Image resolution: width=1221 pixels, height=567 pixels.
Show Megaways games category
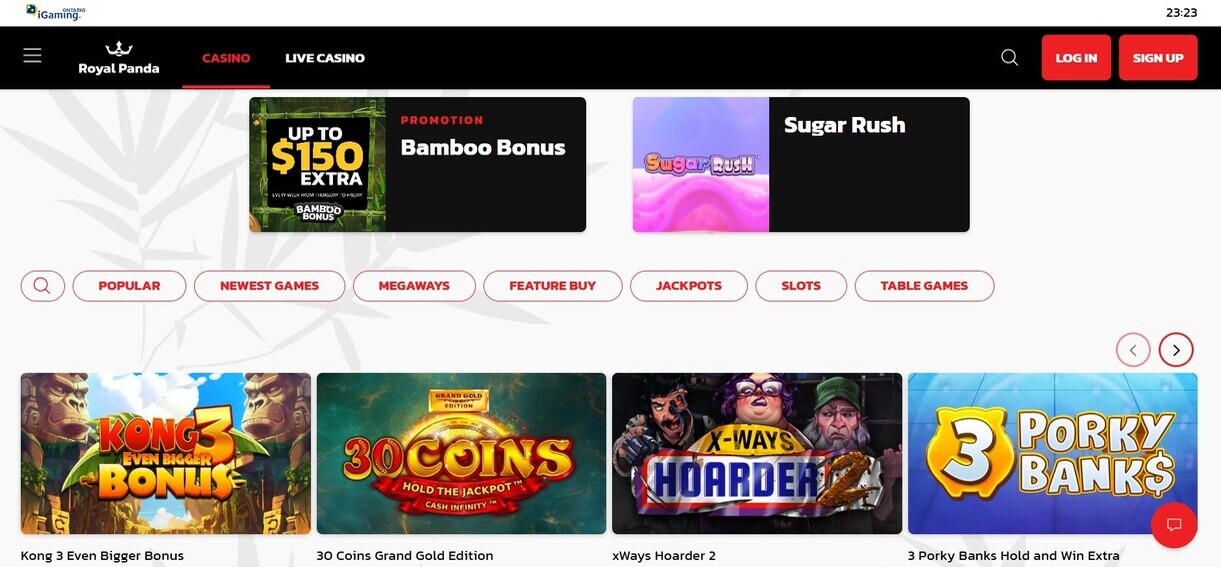pyautogui.click(x=414, y=286)
